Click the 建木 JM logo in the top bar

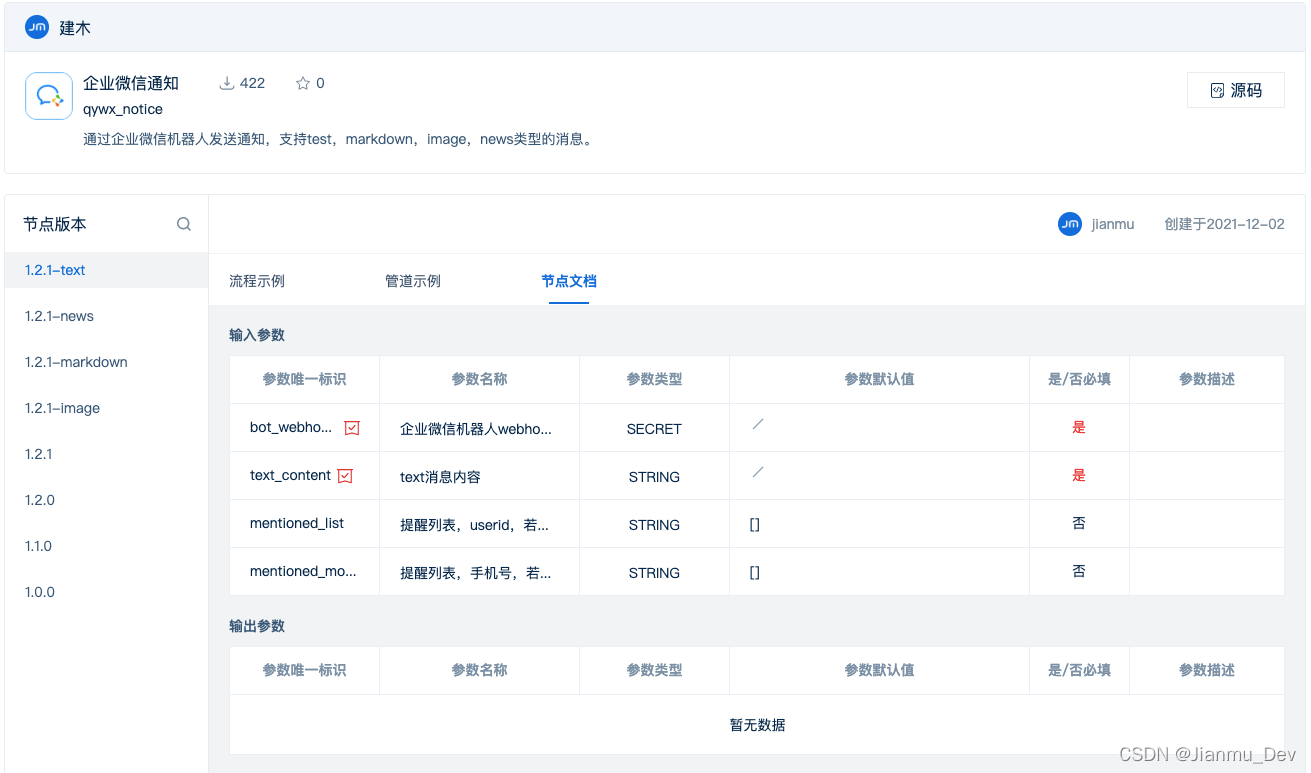click(37, 27)
